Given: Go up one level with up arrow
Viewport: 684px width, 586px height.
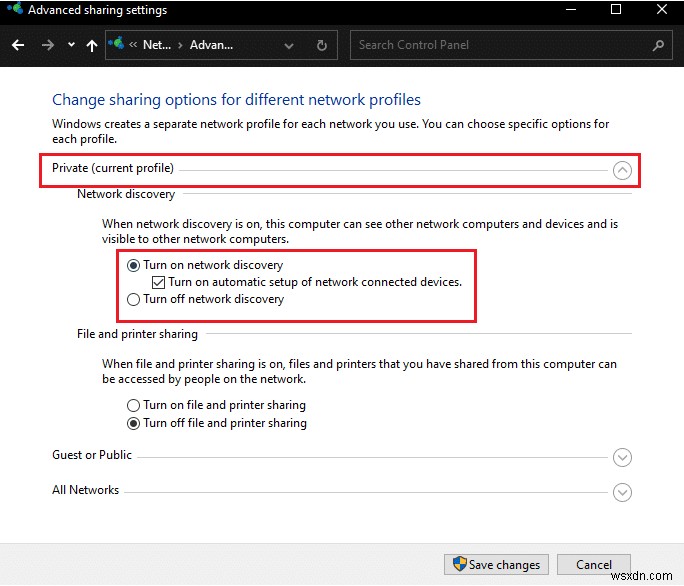Looking at the screenshot, I should [x=92, y=45].
